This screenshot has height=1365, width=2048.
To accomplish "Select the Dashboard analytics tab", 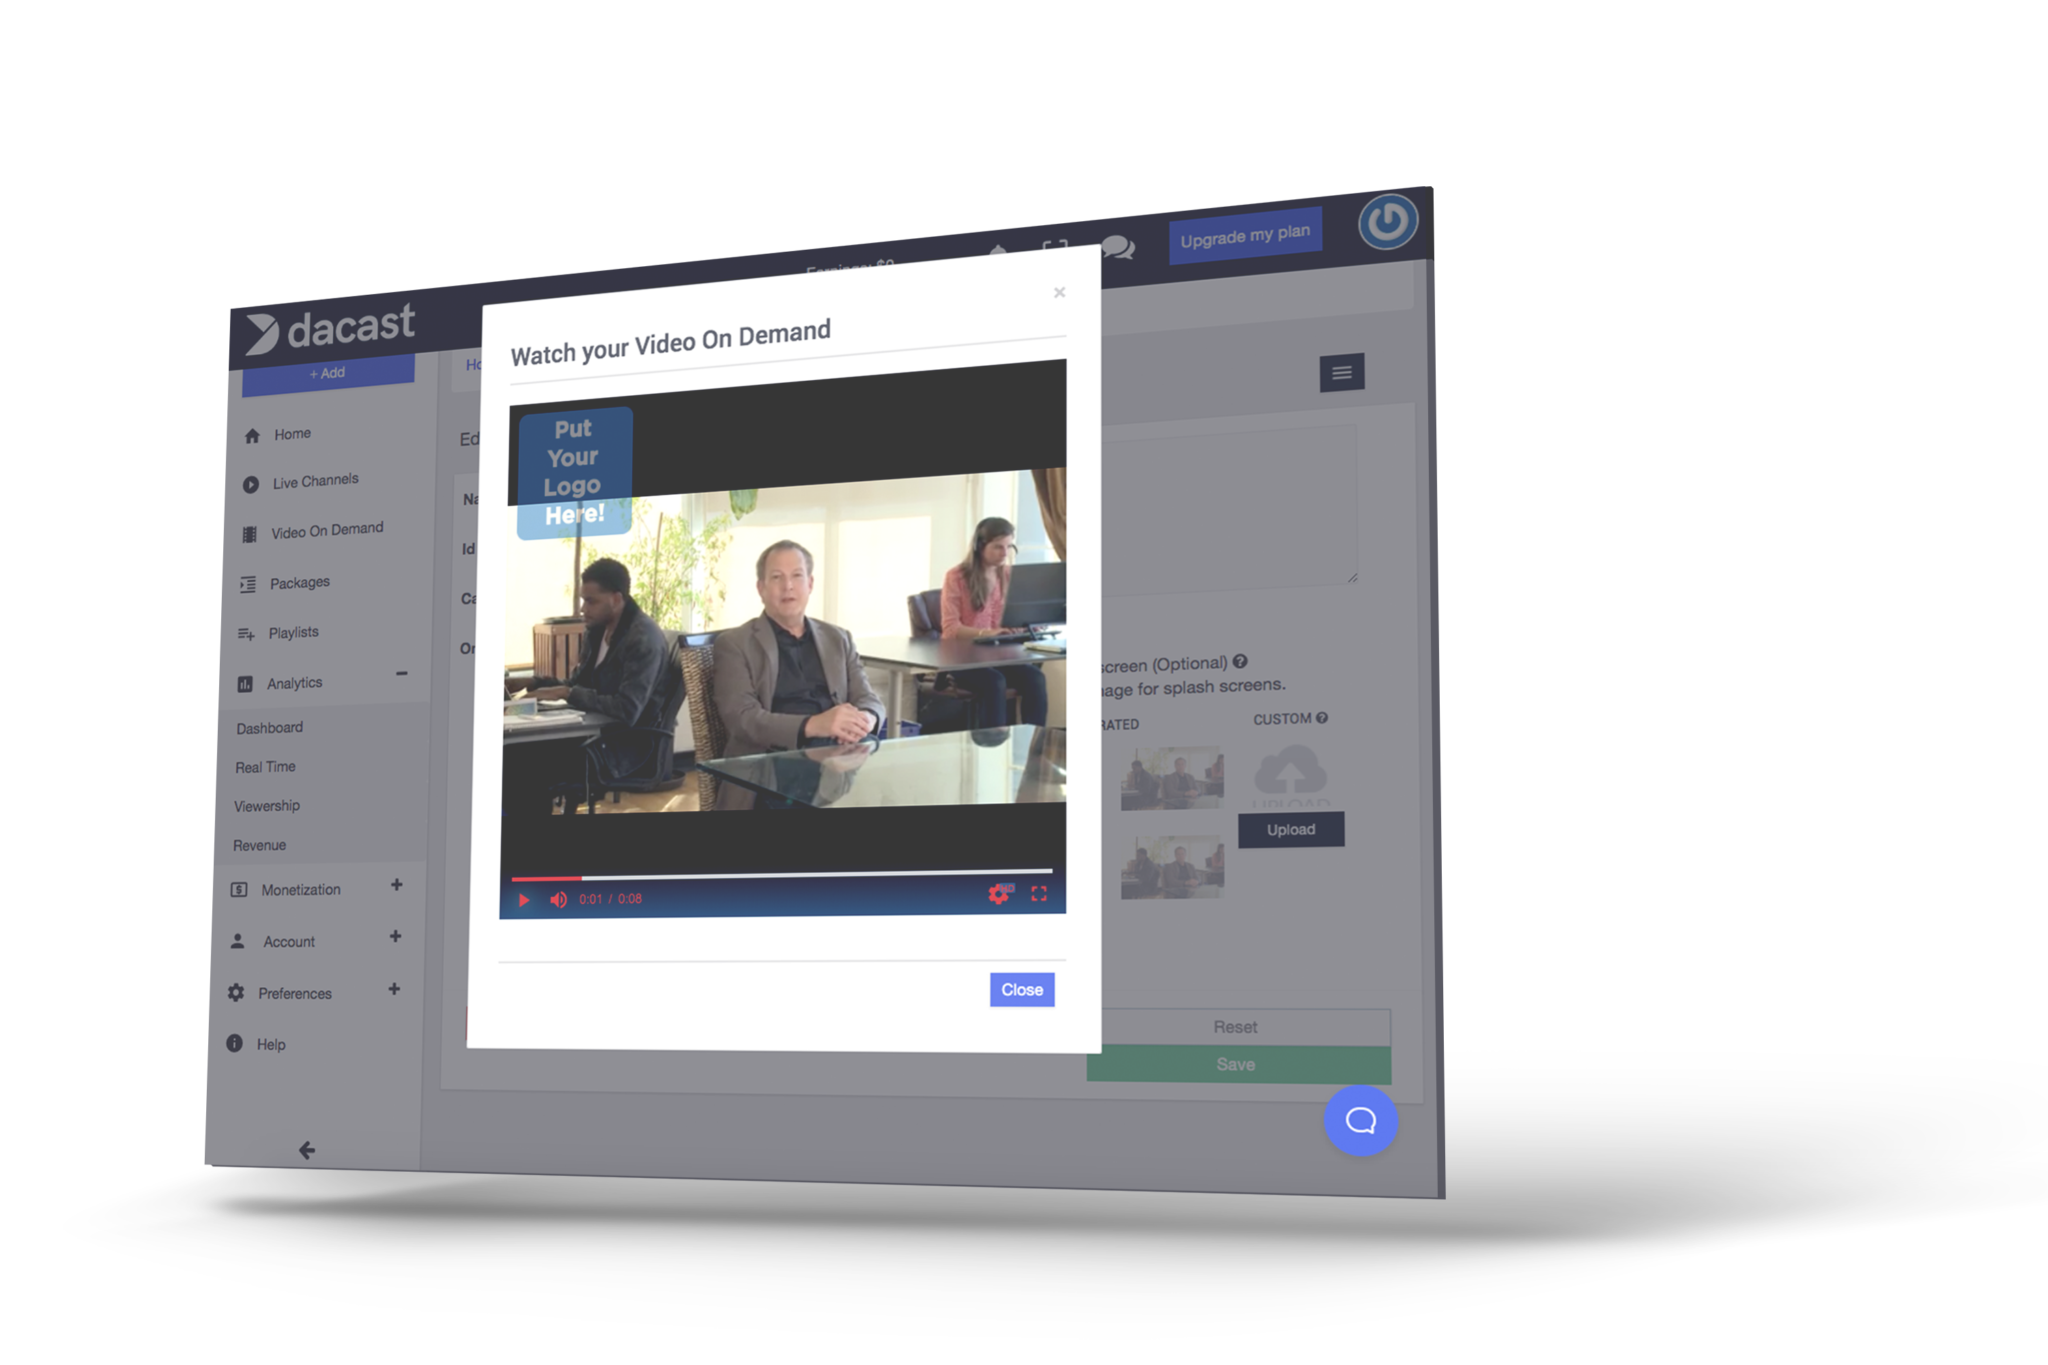I will pyautogui.click(x=270, y=727).
